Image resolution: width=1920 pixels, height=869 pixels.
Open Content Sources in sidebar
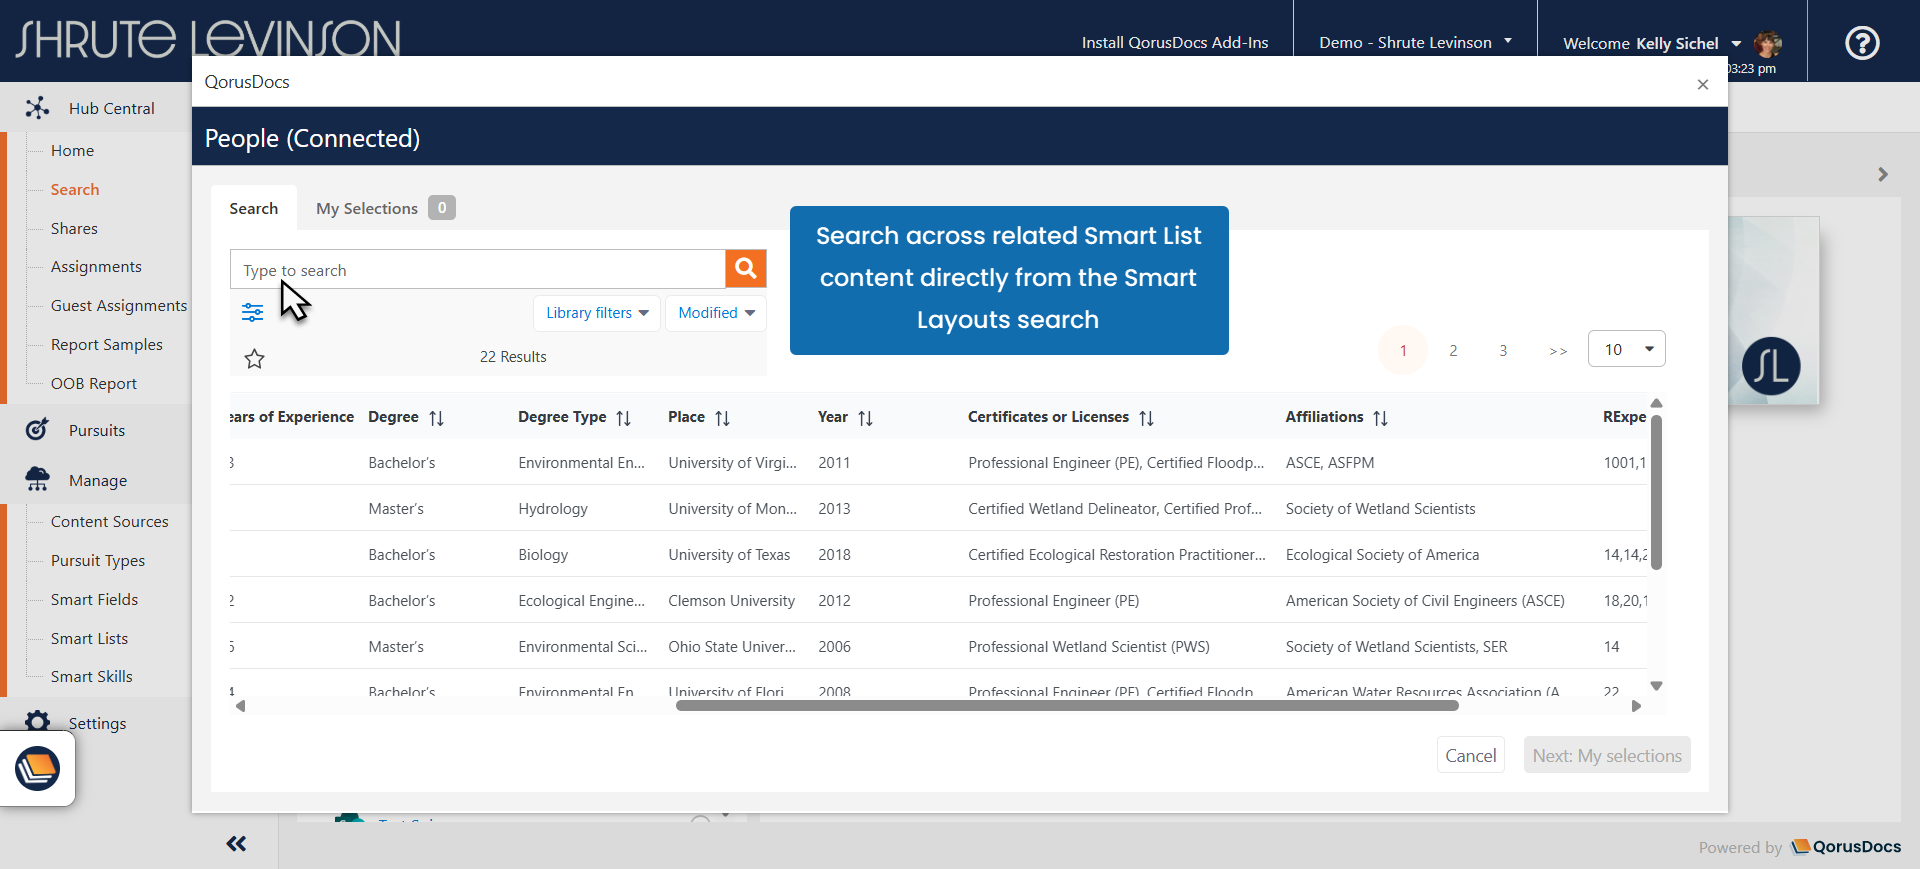[x=110, y=521]
